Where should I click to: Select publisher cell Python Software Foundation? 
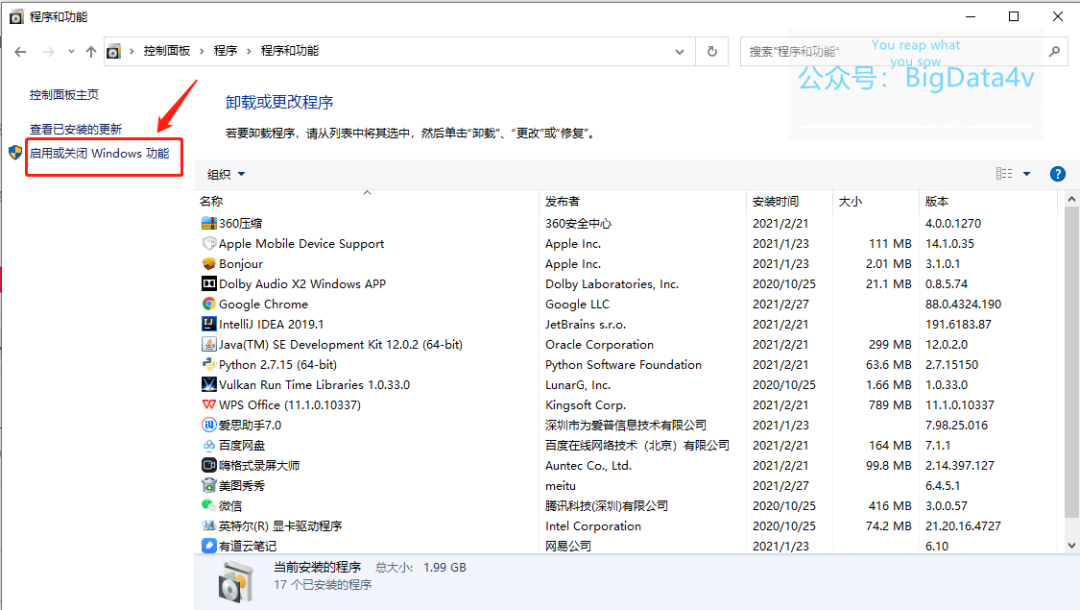(623, 364)
